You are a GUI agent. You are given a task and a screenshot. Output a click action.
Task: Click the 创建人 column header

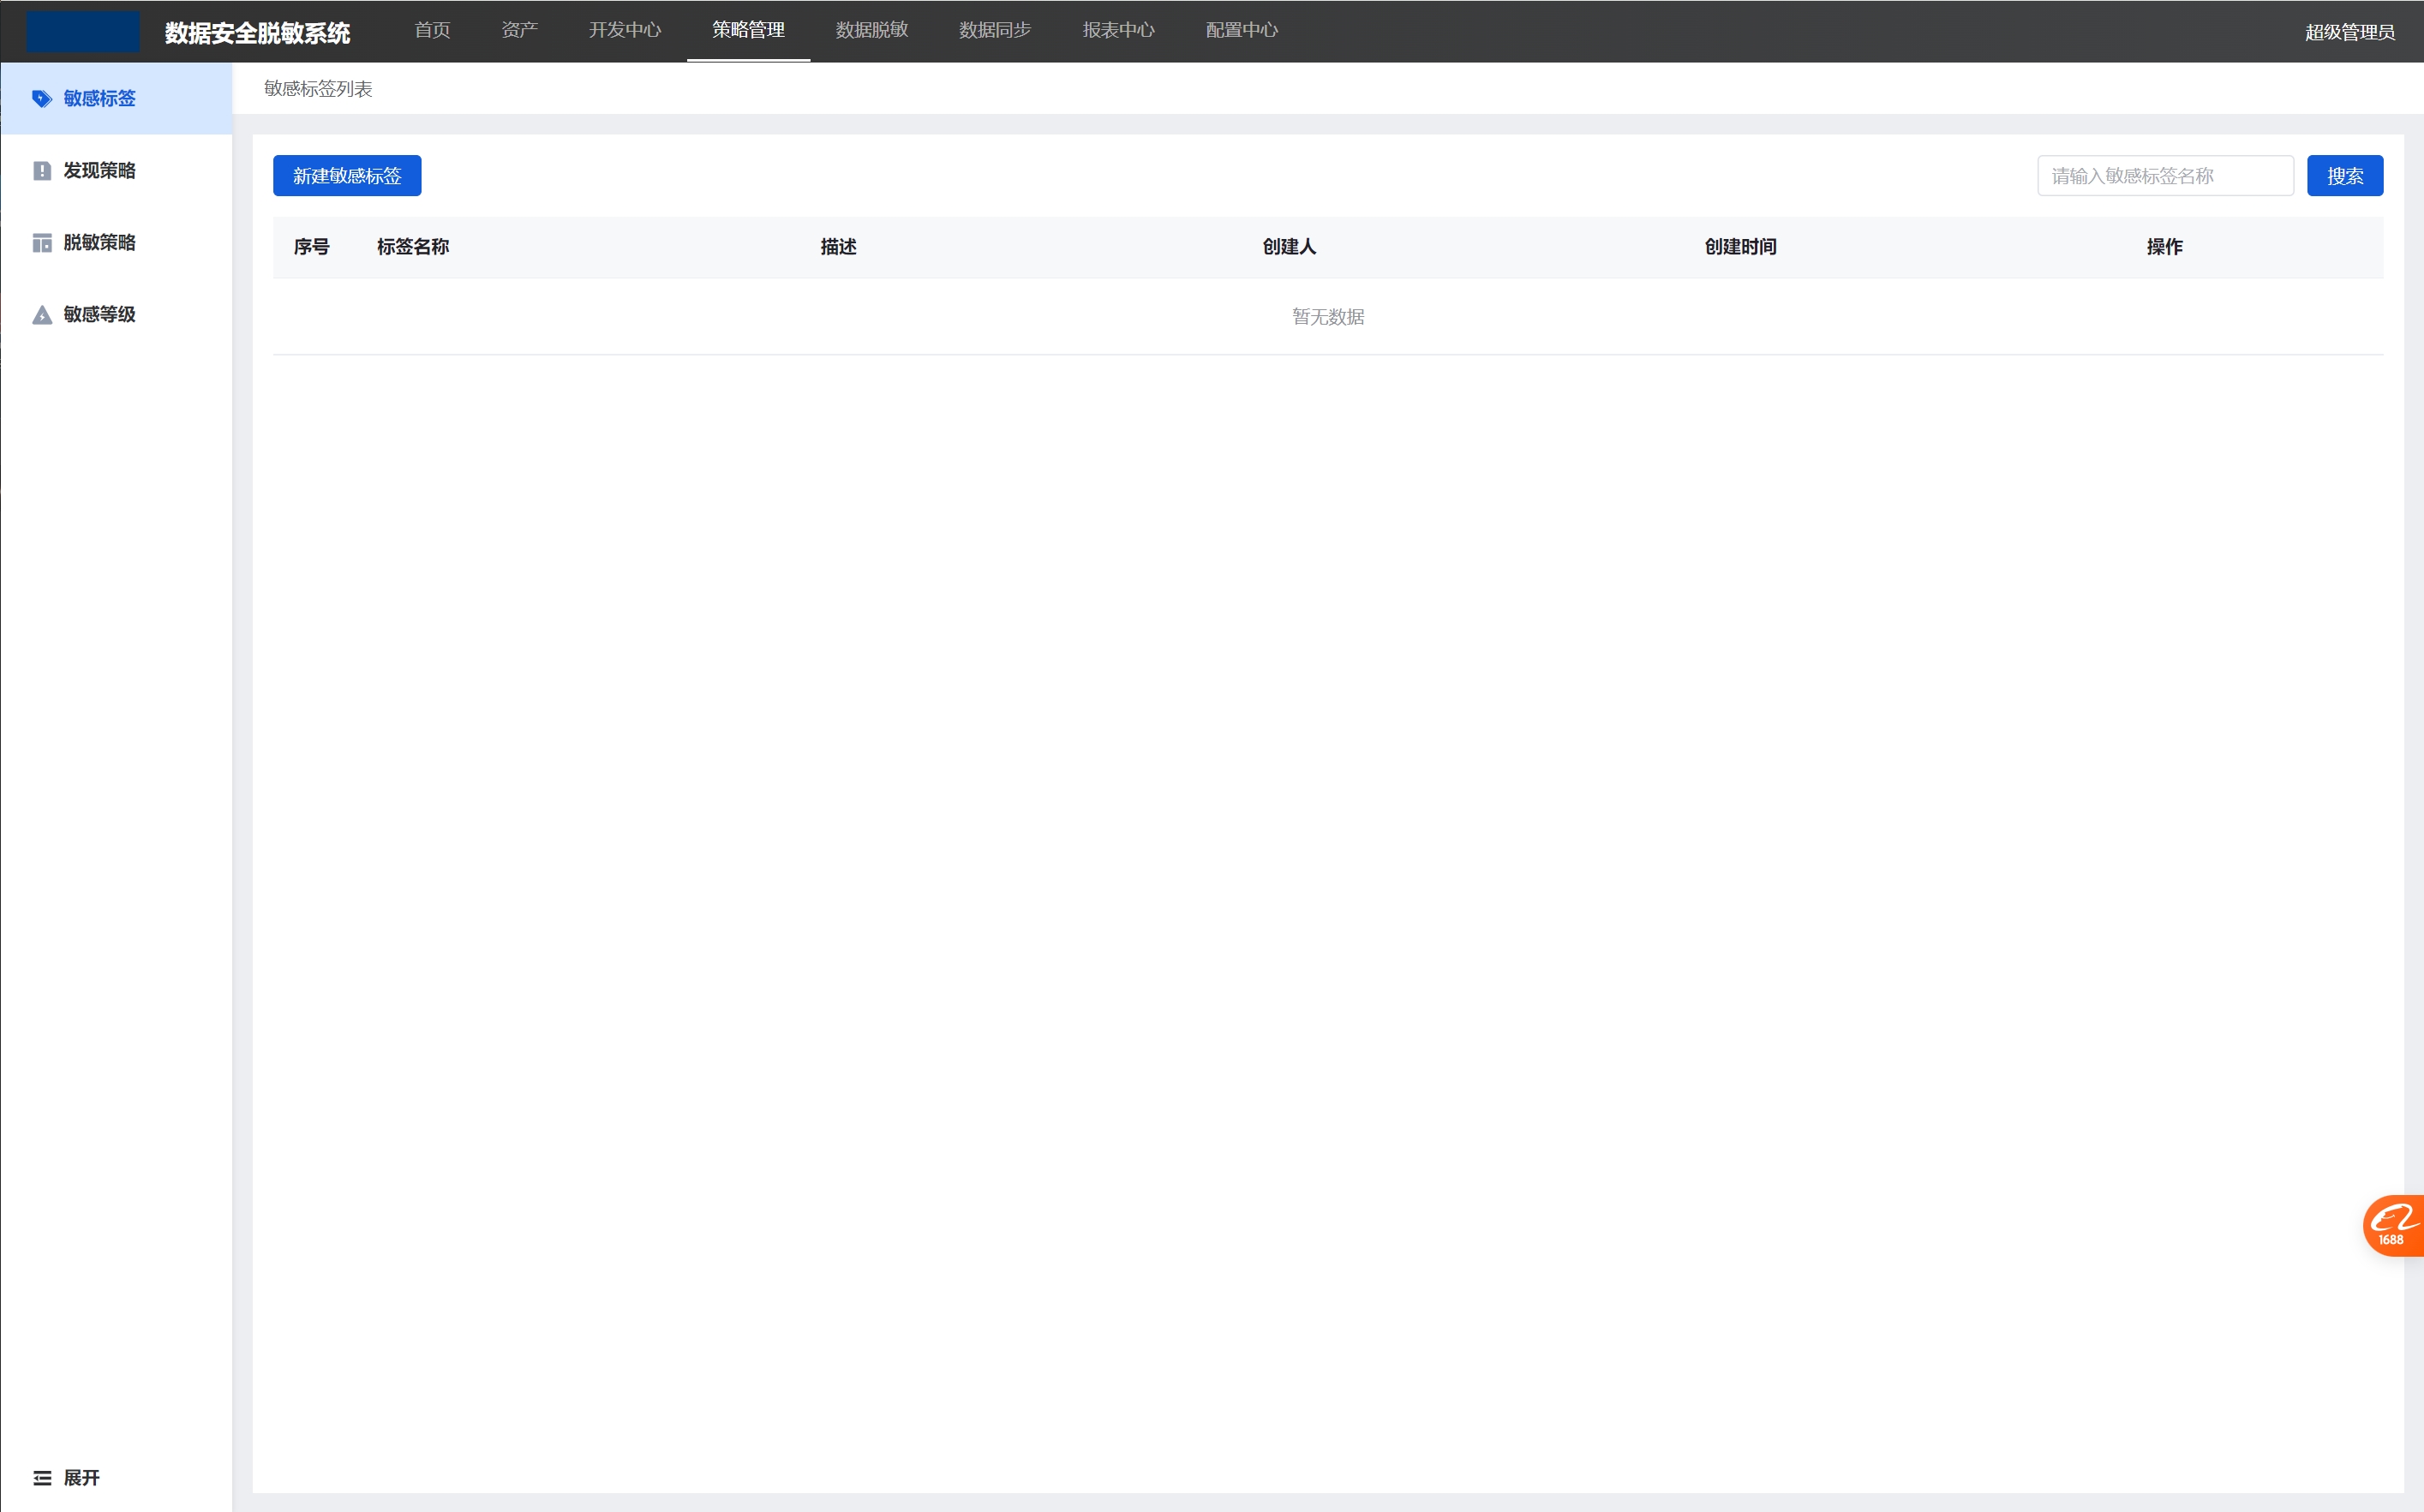[1289, 247]
